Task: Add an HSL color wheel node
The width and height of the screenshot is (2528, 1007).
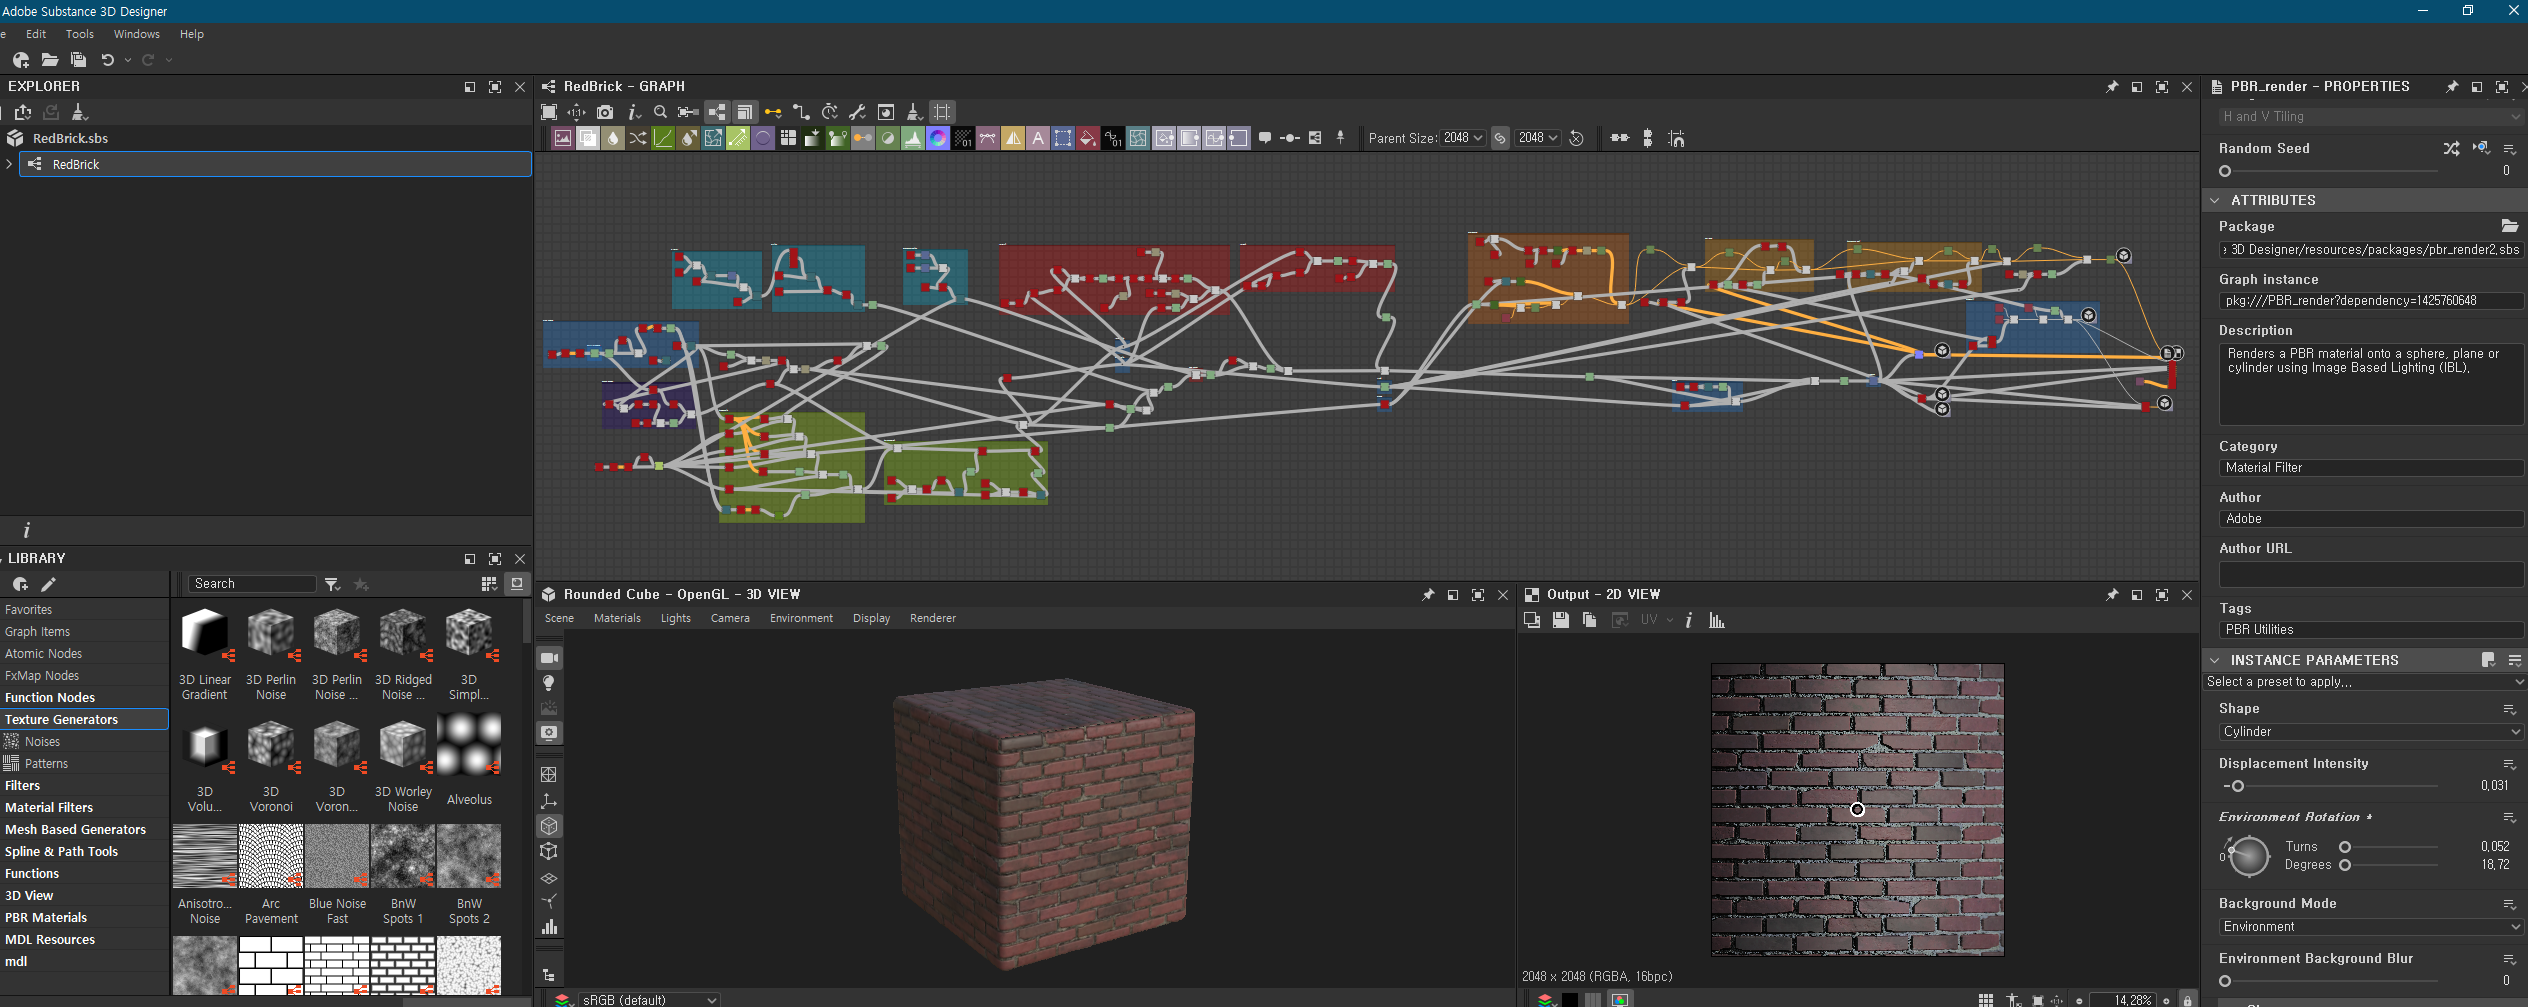Action: pos(938,138)
